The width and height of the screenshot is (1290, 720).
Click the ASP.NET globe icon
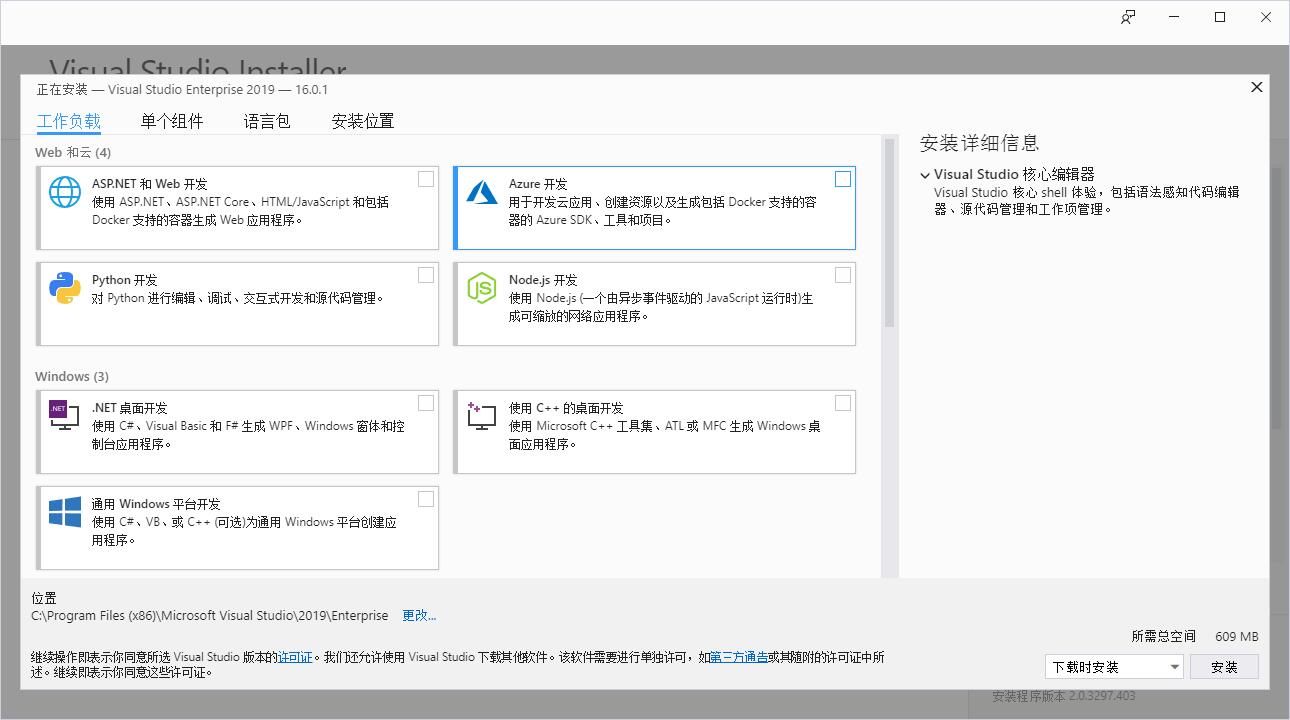(65, 192)
